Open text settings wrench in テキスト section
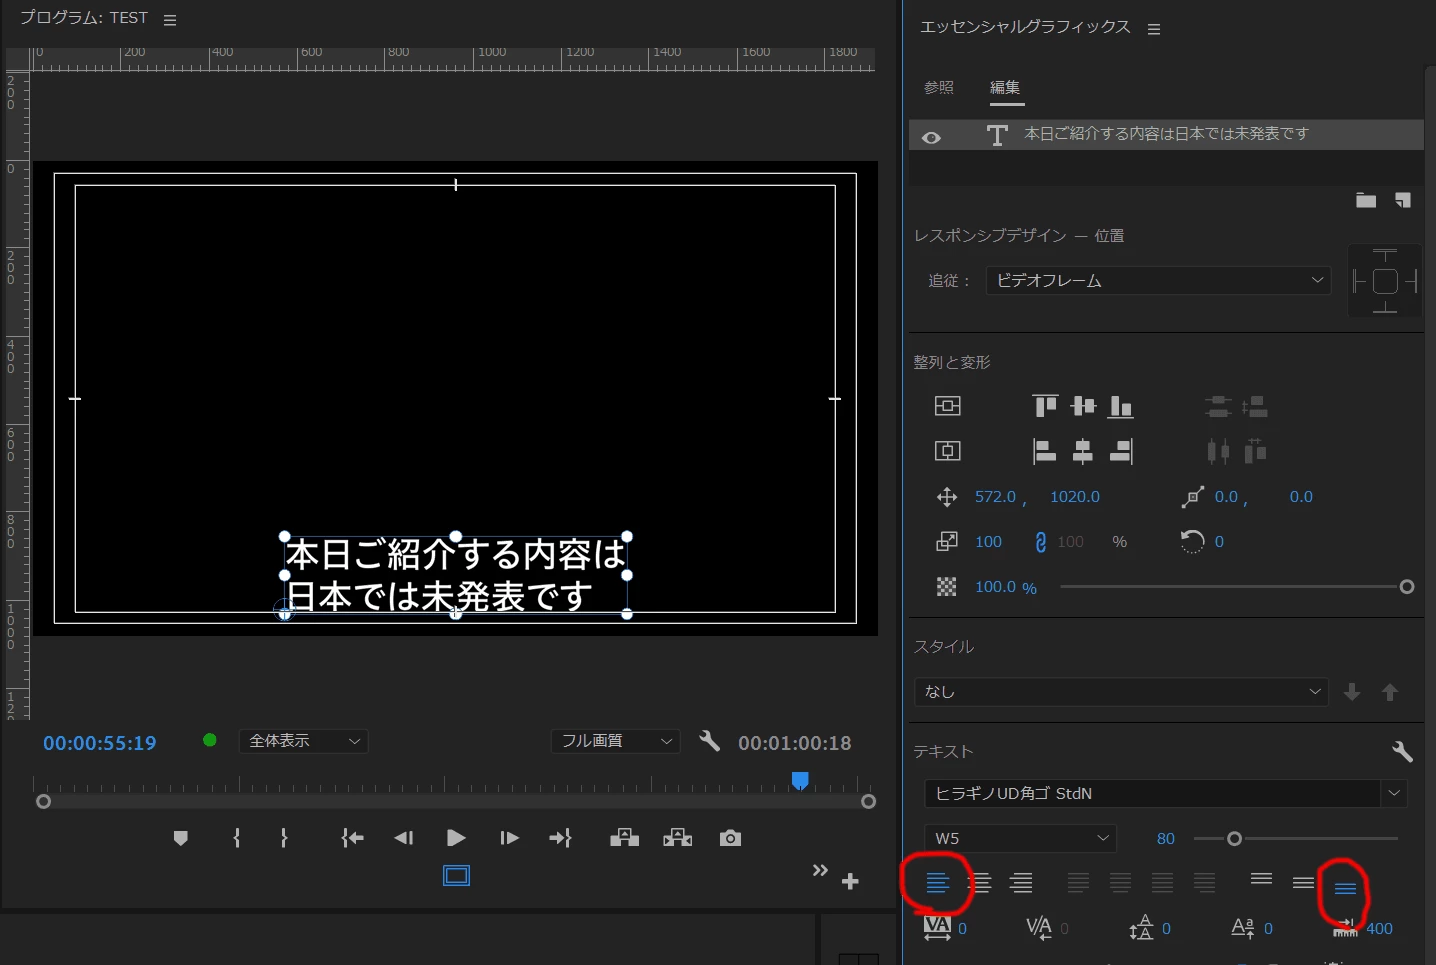The image size is (1436, 965). [1402, 751]
